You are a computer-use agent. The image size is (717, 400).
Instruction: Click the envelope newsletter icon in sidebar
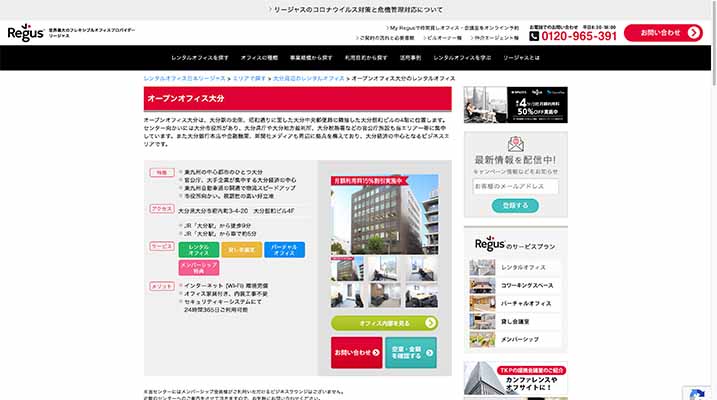(x=516, y=142)
